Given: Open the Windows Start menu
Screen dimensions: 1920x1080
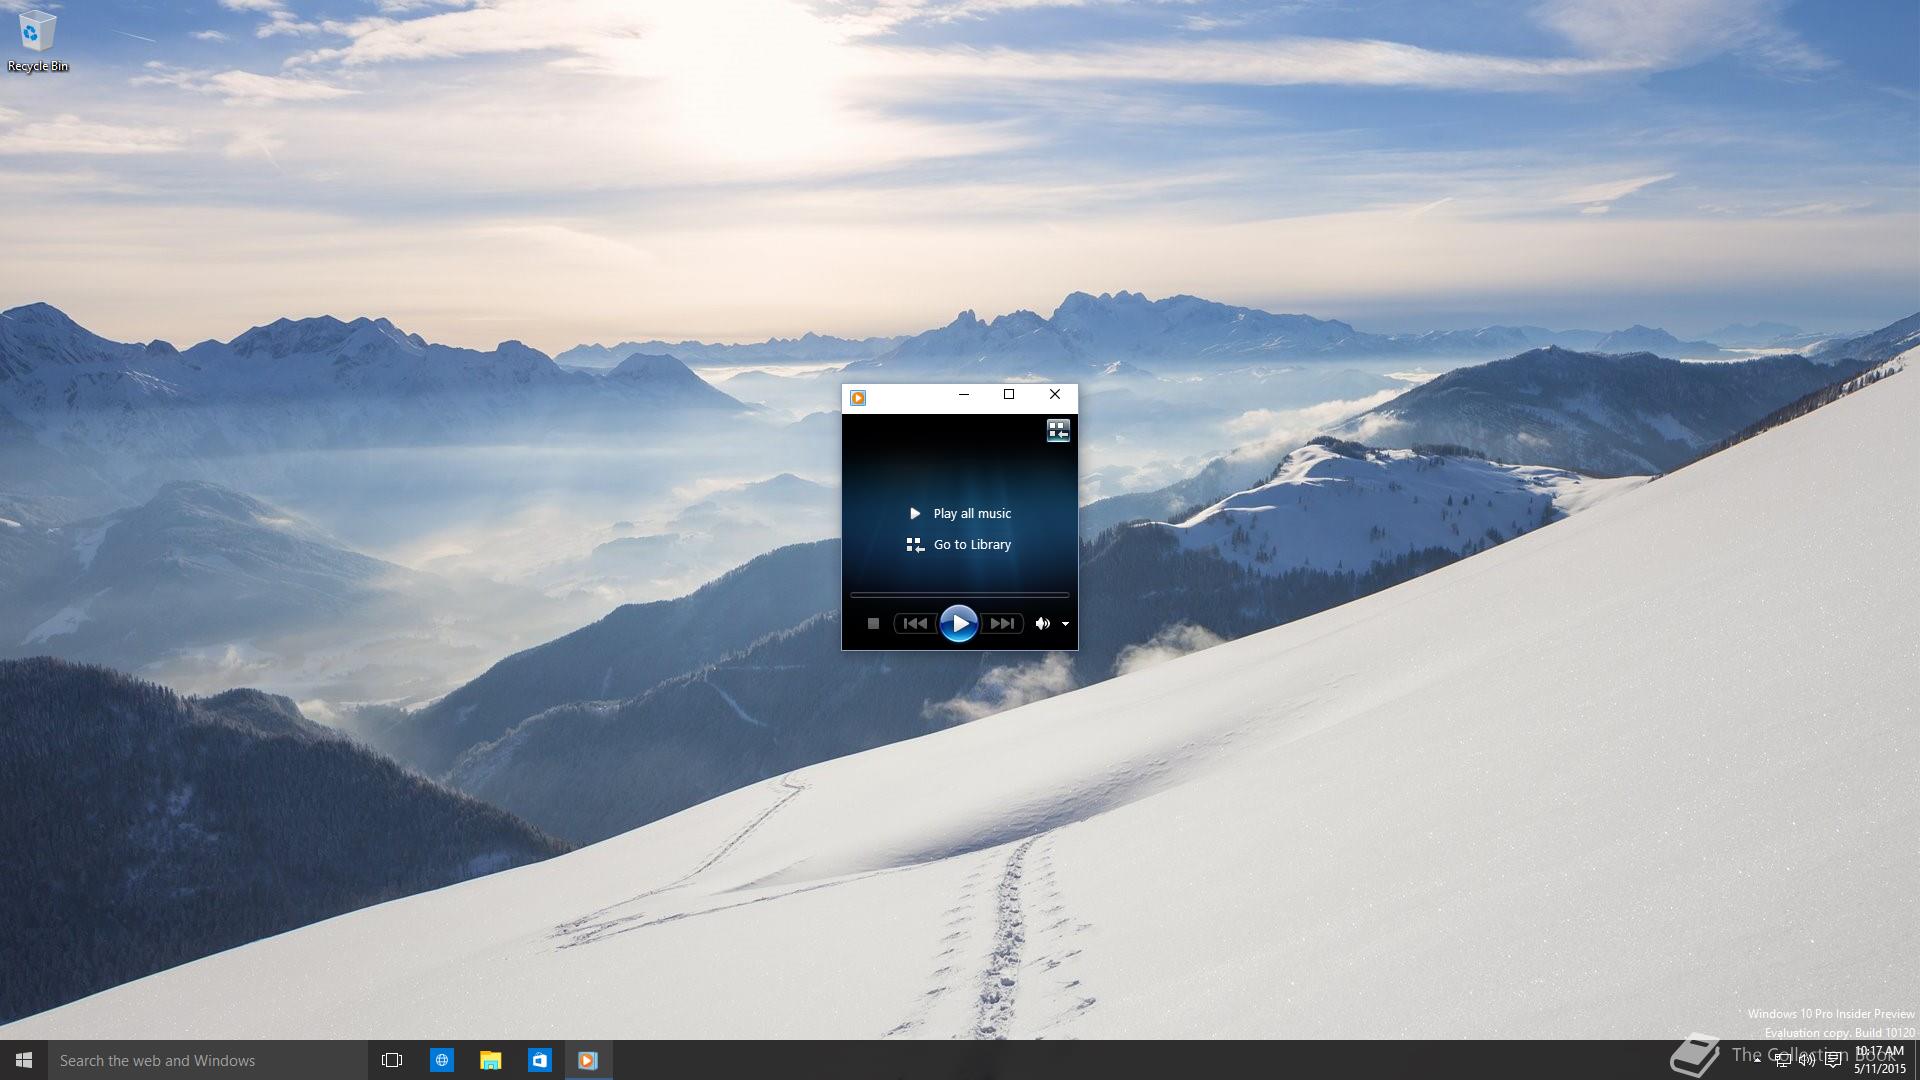Looking at the screenshot, I should pyautogui.click(x=24, y=1060).
